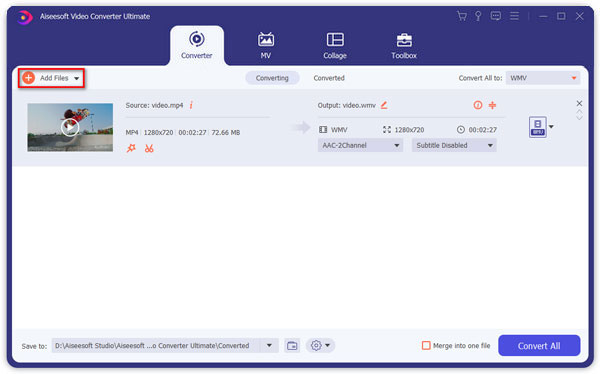
Task: Open the AAC-2Channel audio track dropdown
Action: point(360,145)
